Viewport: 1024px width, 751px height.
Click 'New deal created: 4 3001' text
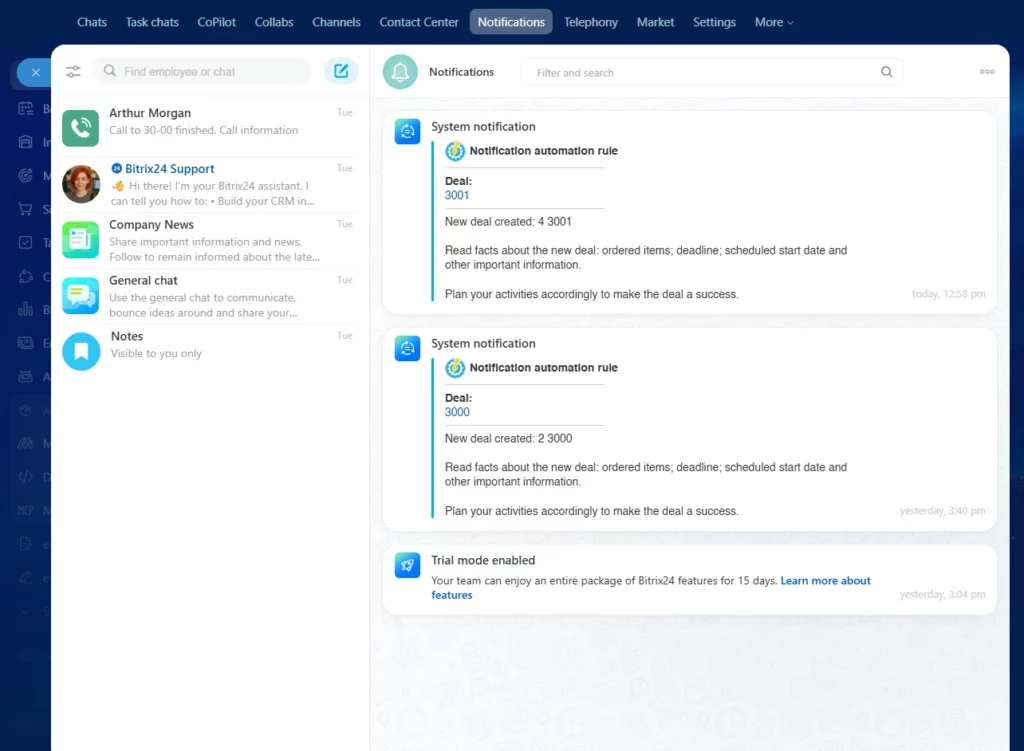point(508,222)
